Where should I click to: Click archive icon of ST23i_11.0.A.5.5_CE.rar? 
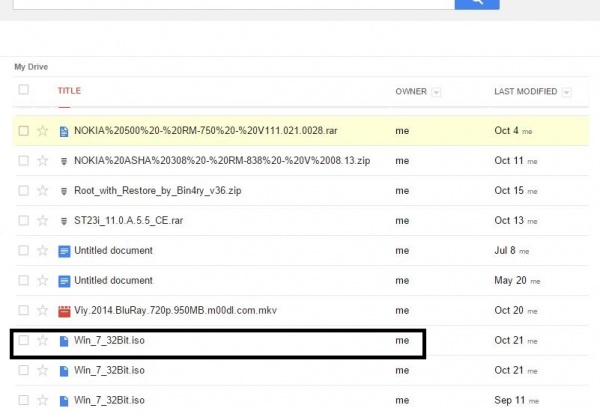tap(64, 221)
